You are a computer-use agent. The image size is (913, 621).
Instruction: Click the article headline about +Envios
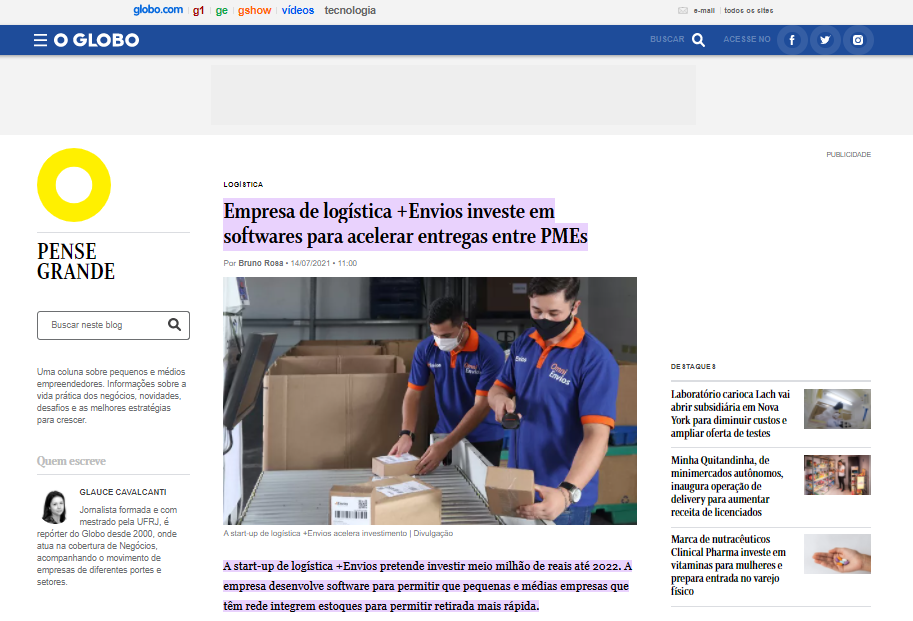[405, 224]
